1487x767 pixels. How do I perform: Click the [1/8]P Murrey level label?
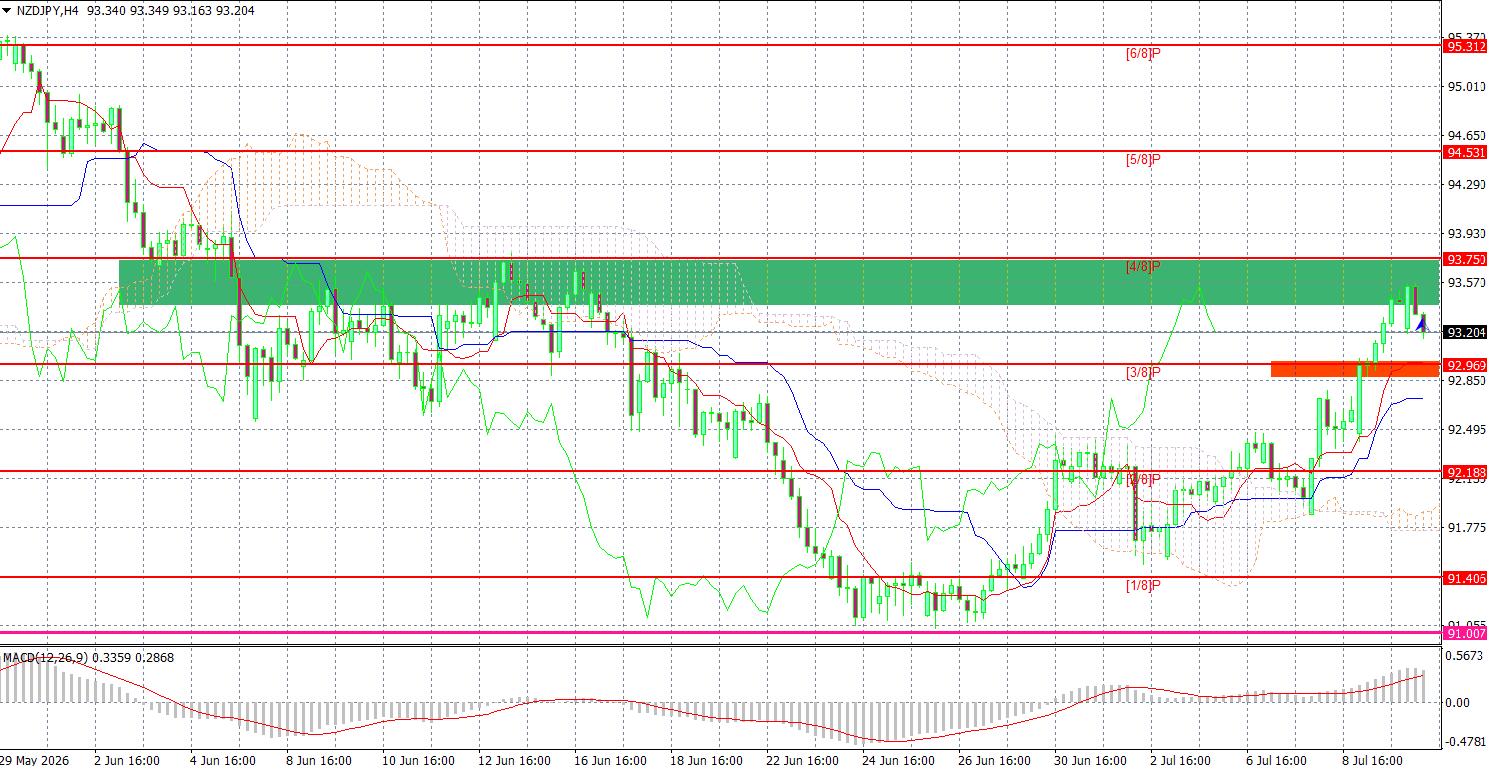1142,585
